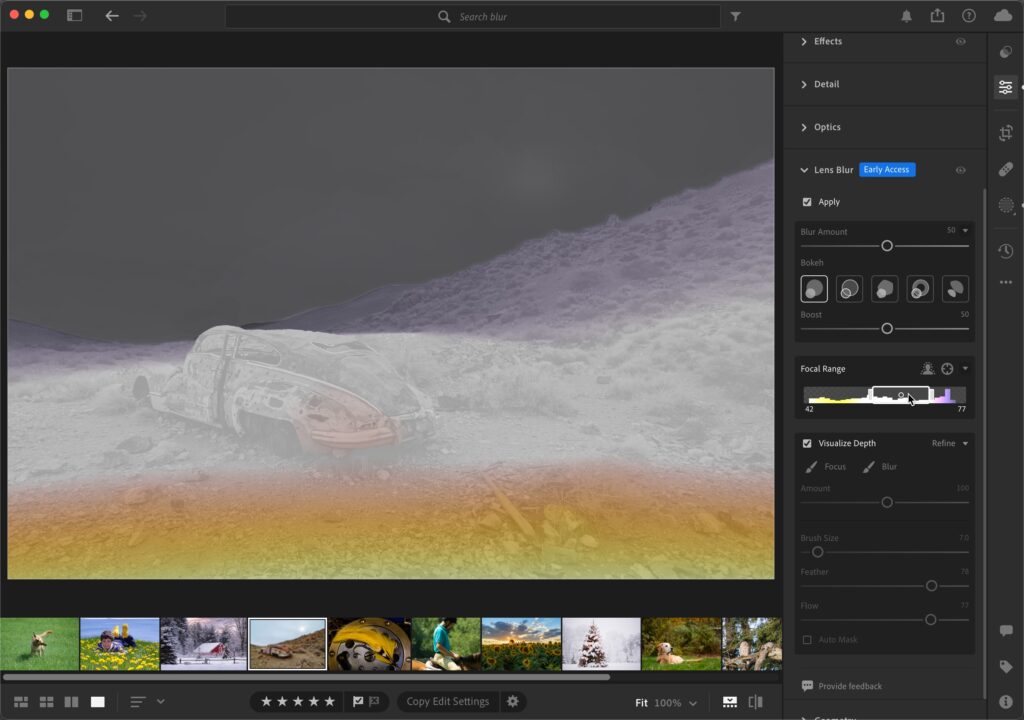
Task: Click Copy Edit Settings button
Action: pyautogui.click(x=448, y=701)
